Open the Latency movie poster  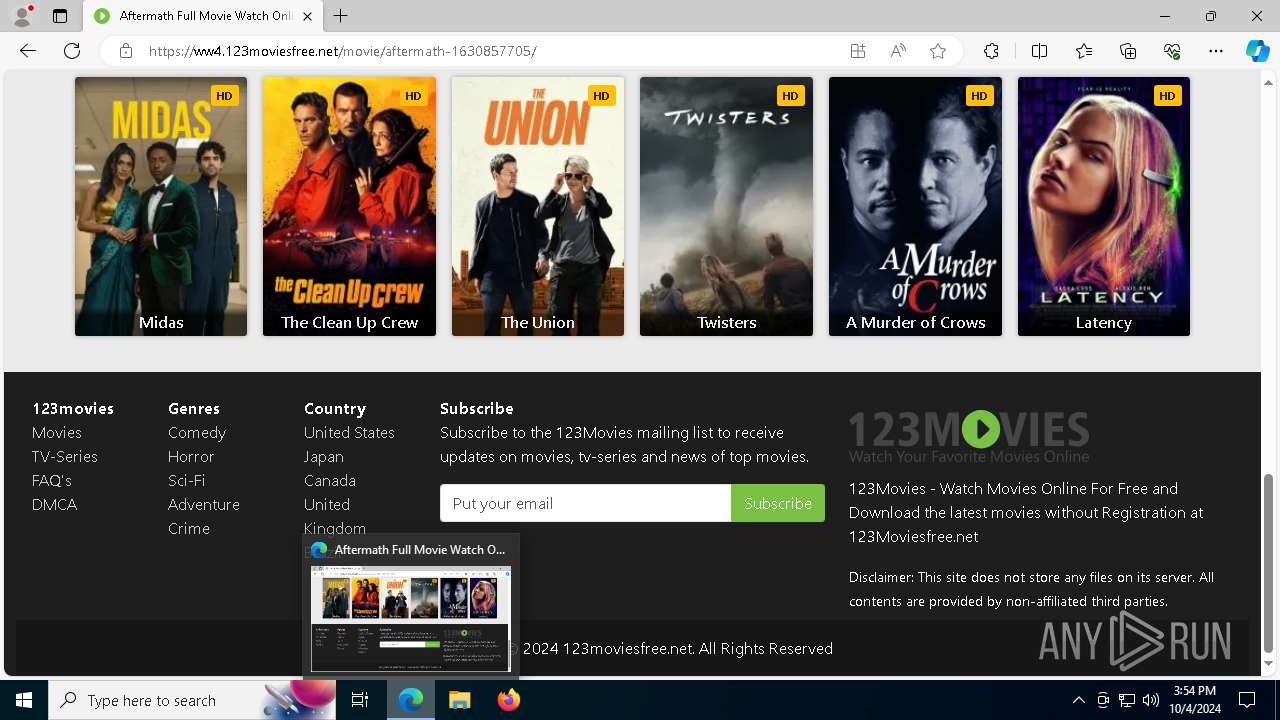coord(1104,206)
